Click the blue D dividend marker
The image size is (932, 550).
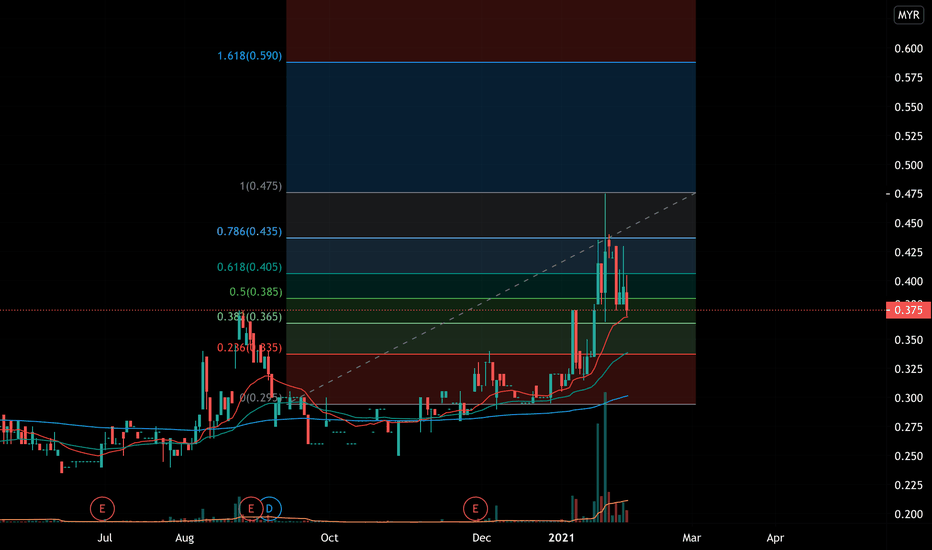[269, 509]
